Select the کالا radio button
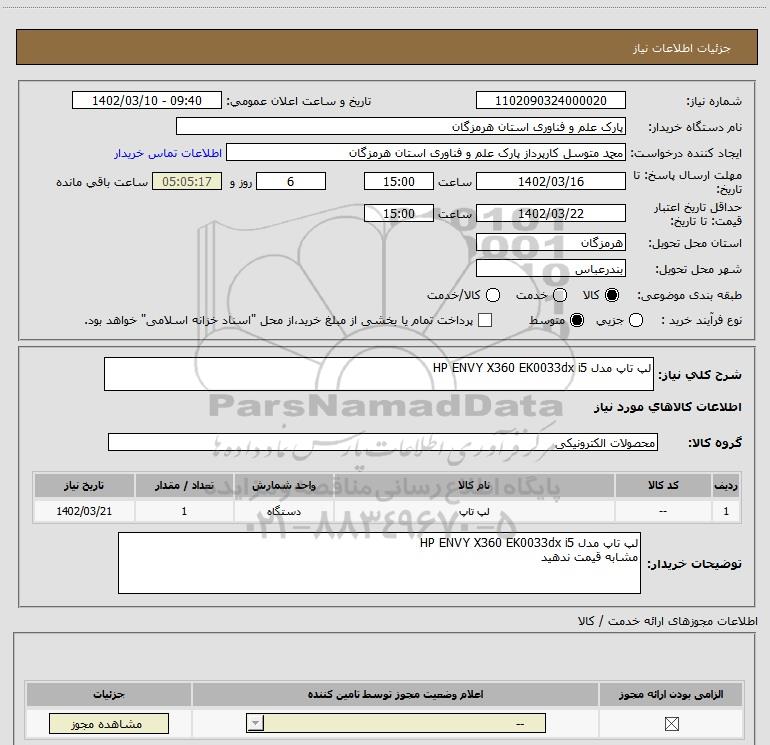Image resolution: width=770 pixels, height=745 pixels. tap(612, 295)
